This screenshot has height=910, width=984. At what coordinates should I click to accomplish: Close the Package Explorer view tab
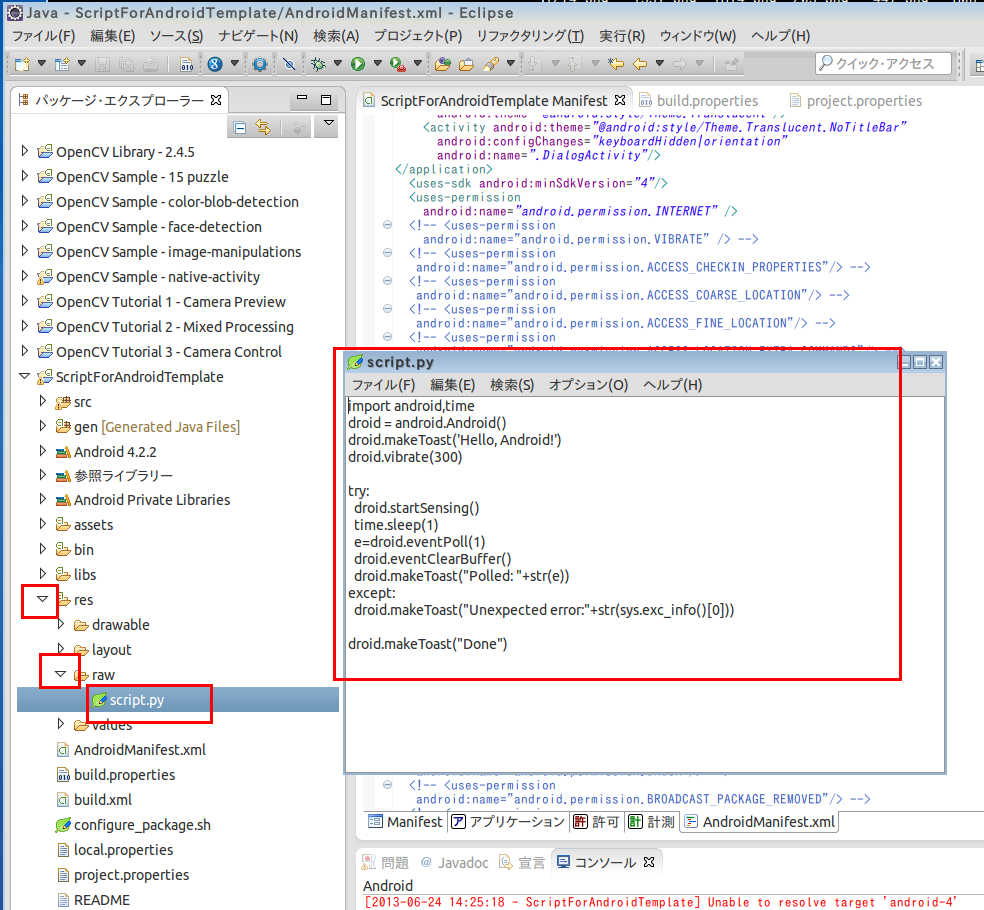click(216, 100)
